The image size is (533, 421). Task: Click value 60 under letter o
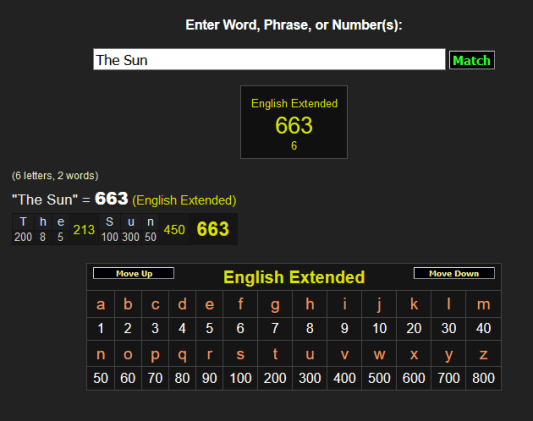(x=128, y=378)
